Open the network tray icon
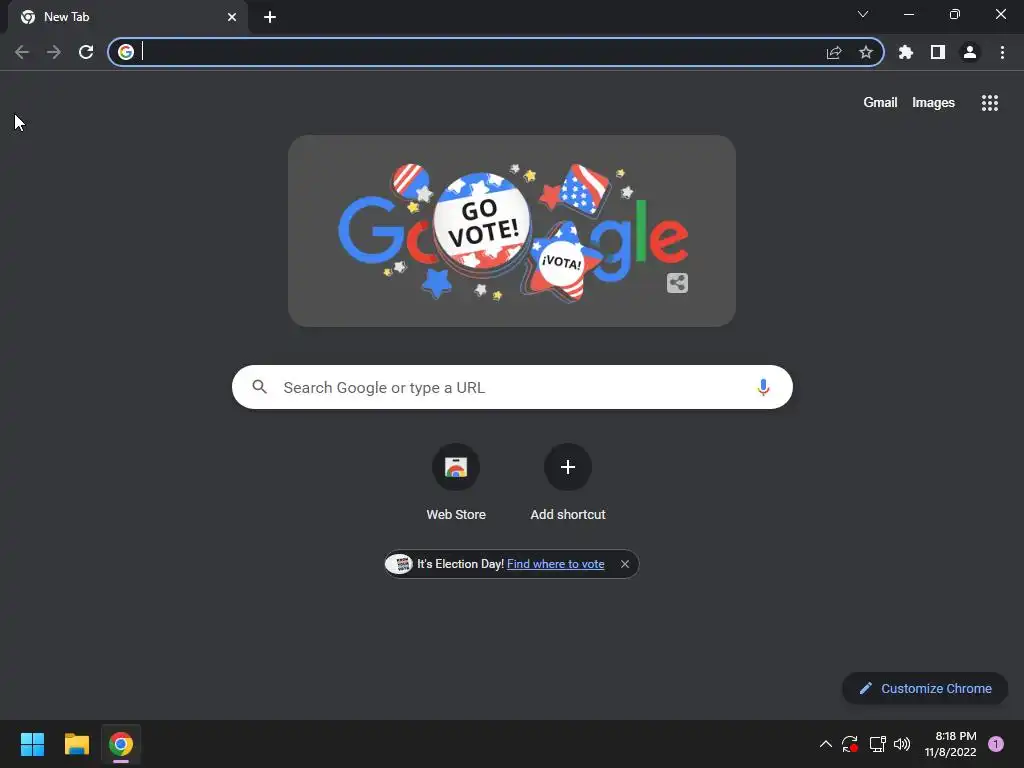This screenshot has width=1024, height=768. [x=877, y=744]
